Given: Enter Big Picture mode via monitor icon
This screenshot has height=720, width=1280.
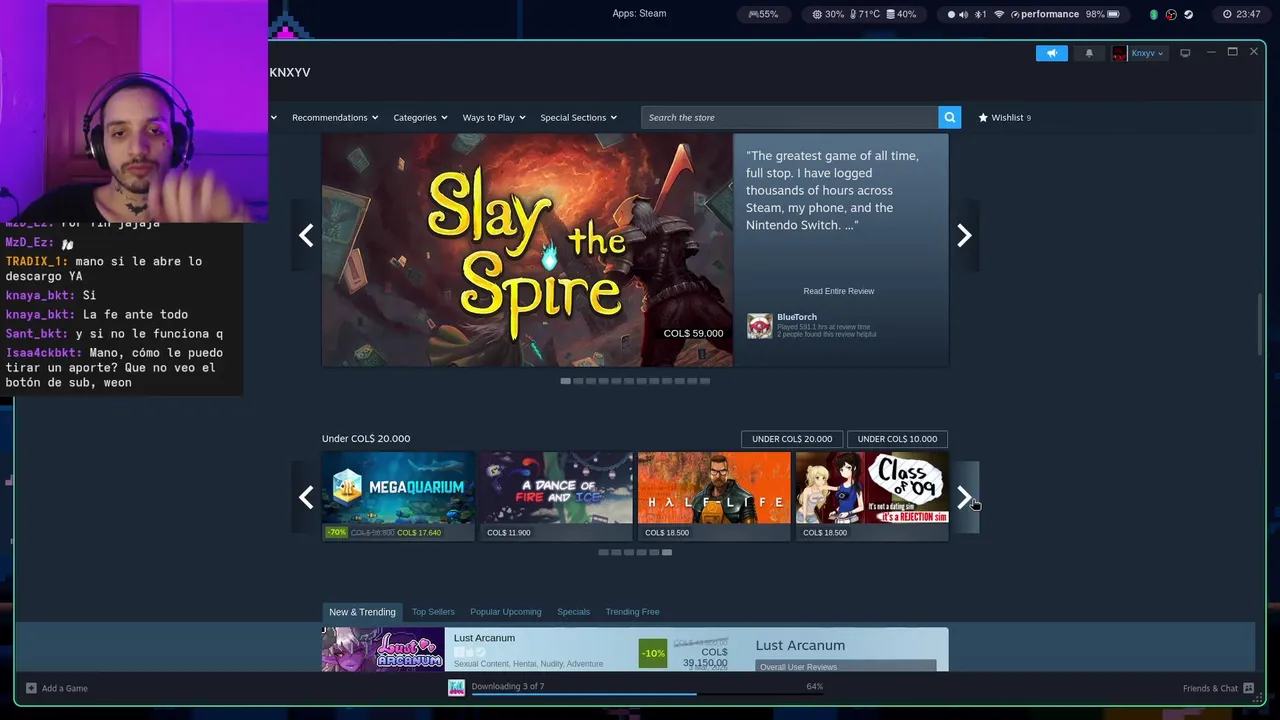Looking at the screenshot, I should tap(1185, 53).
